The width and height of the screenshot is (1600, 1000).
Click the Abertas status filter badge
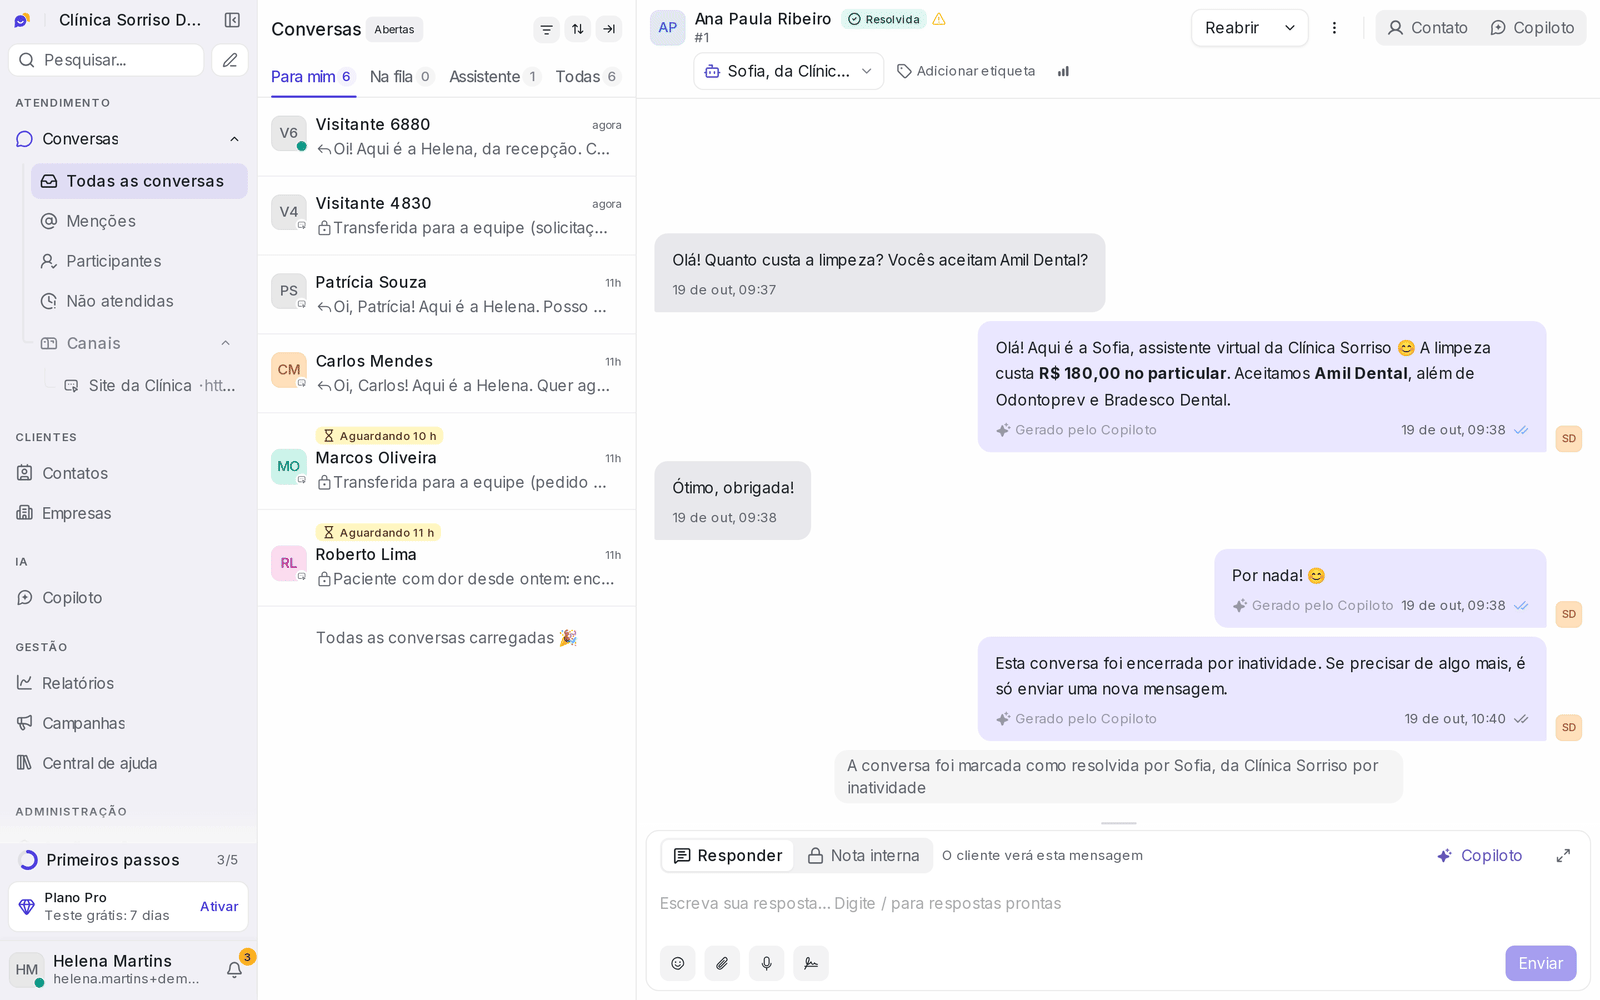tap(394, 29)
